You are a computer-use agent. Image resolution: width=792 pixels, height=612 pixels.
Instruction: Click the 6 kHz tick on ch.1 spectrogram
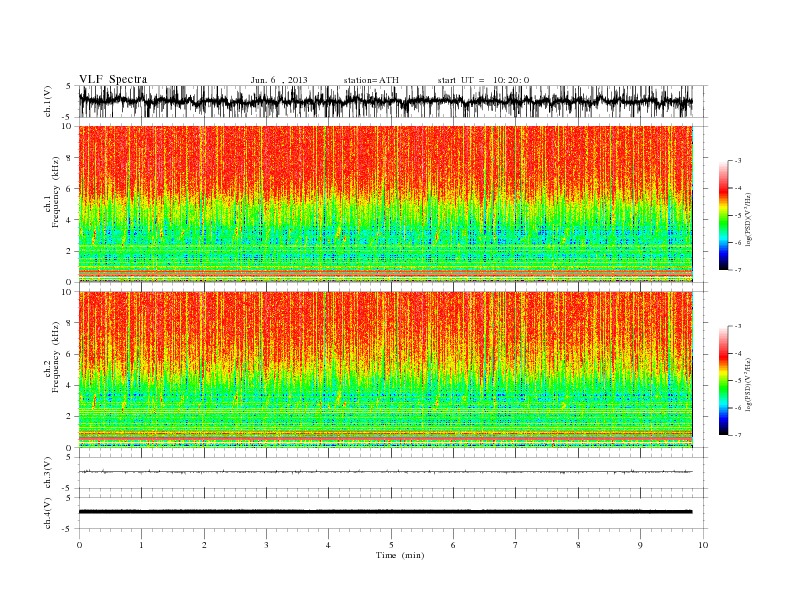coord(69,189)
